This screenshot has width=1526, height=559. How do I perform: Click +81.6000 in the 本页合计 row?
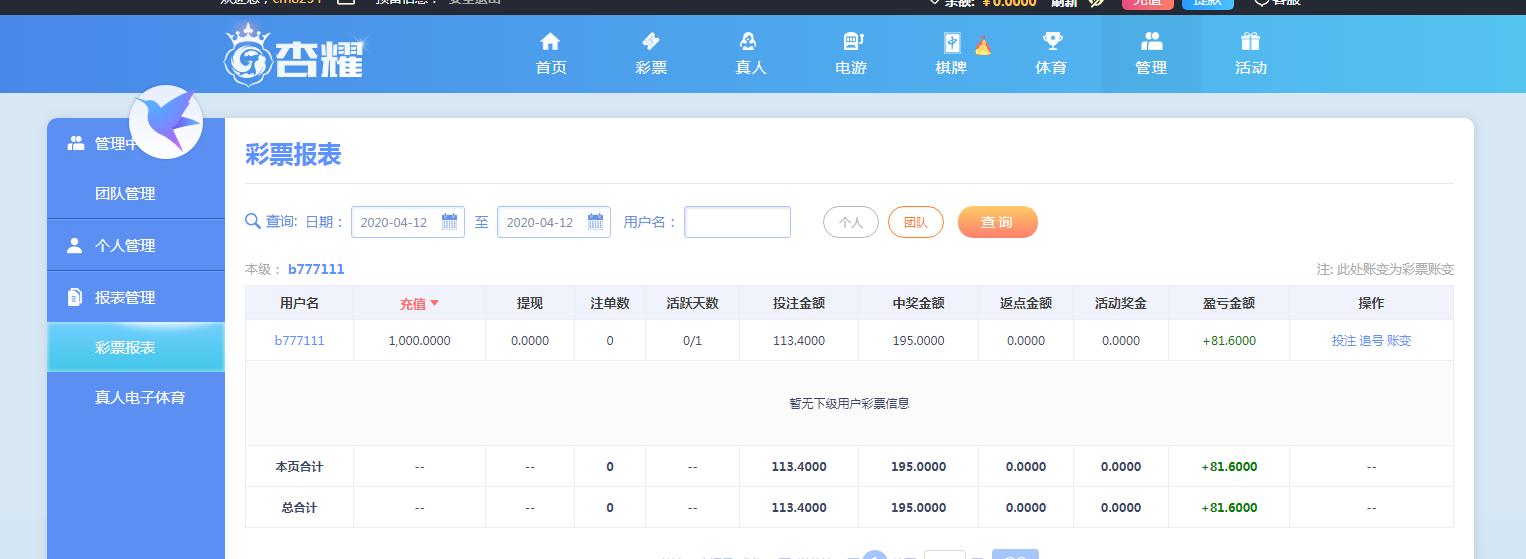(1229, 467)
